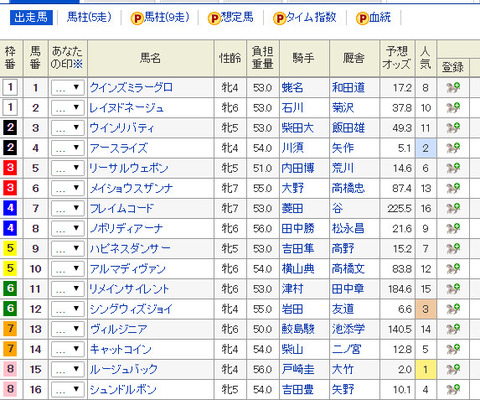Click register icon for キャットコイン
Screen dimensions: 480x400
(453, 349)
